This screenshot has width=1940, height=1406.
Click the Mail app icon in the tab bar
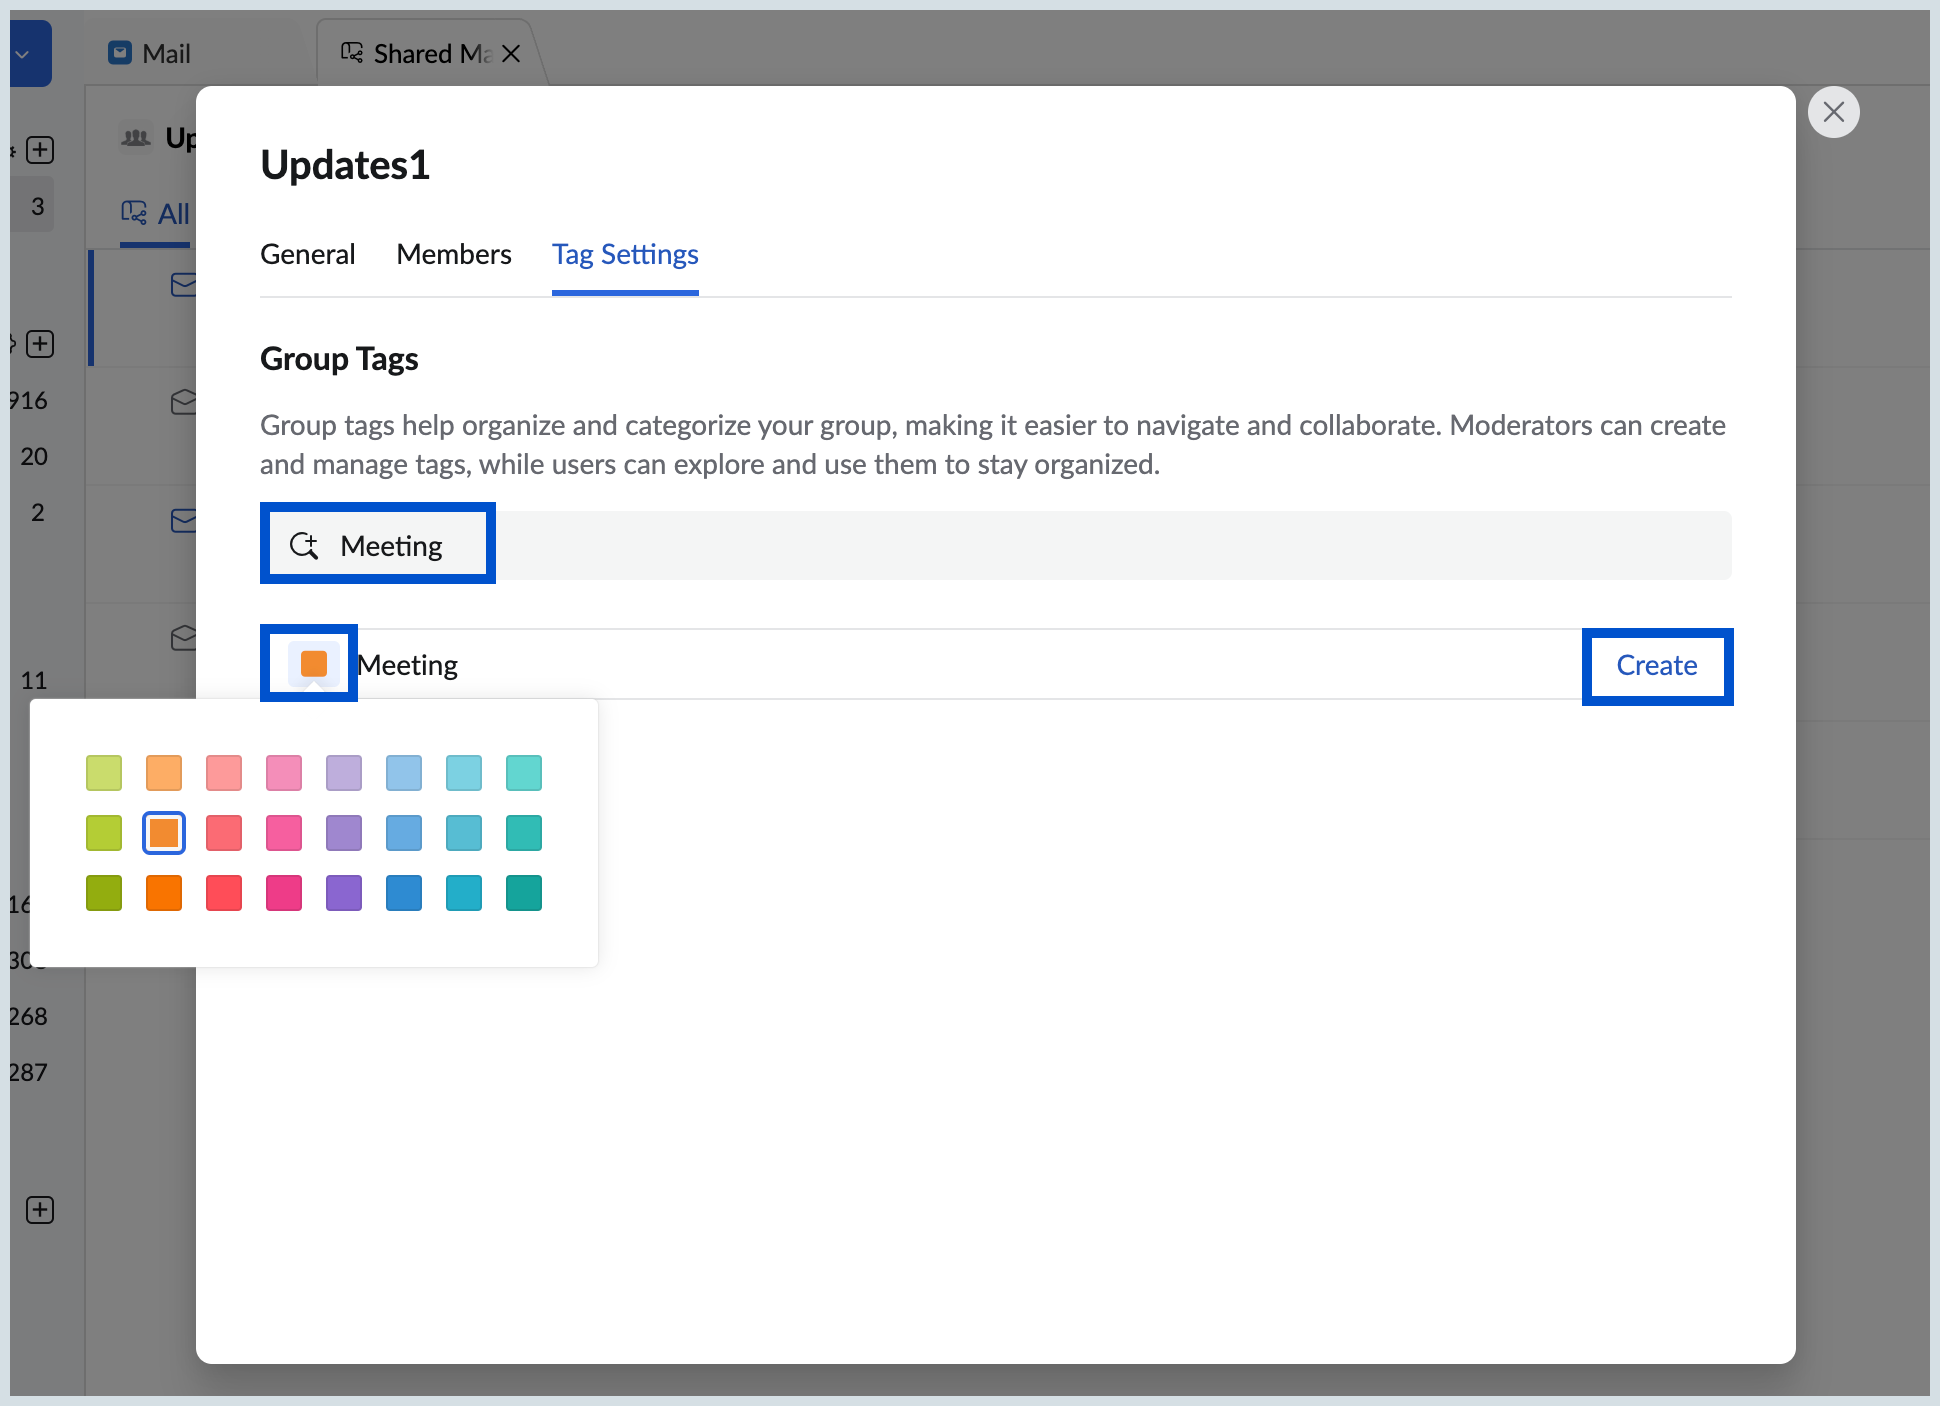click(120, 52)
